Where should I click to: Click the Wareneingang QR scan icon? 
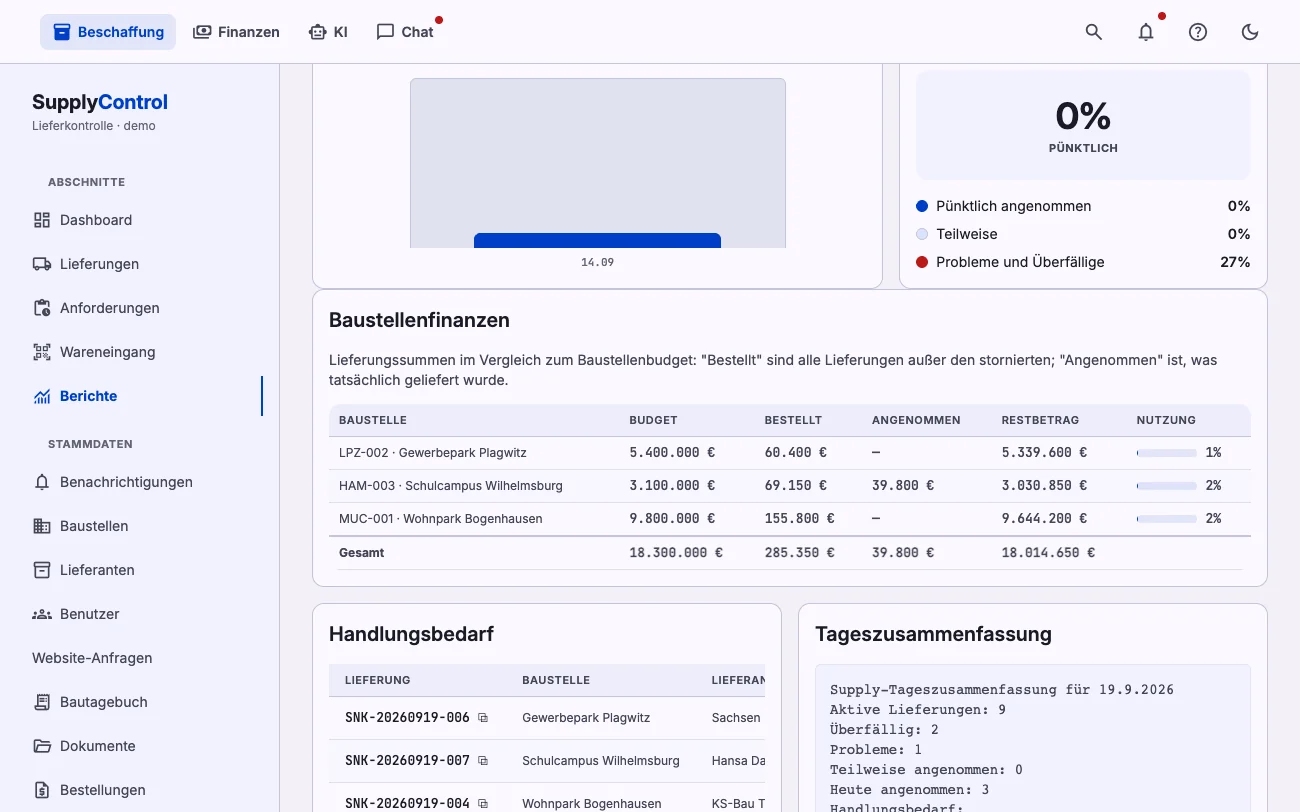point(42,352)
